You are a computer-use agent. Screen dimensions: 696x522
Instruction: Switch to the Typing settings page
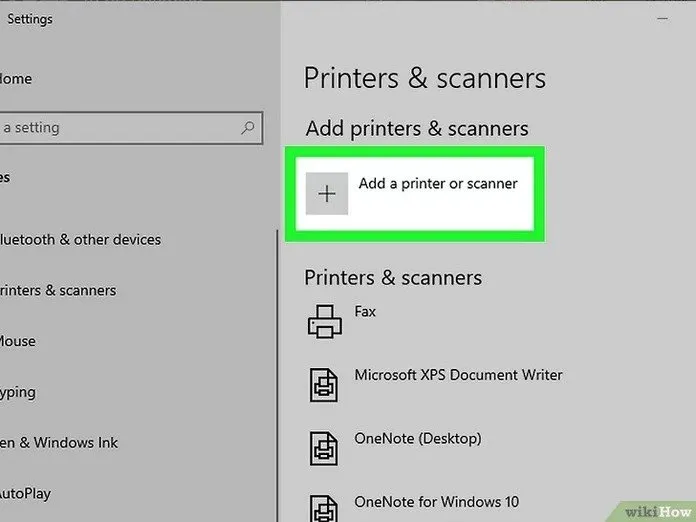[19, 392]
